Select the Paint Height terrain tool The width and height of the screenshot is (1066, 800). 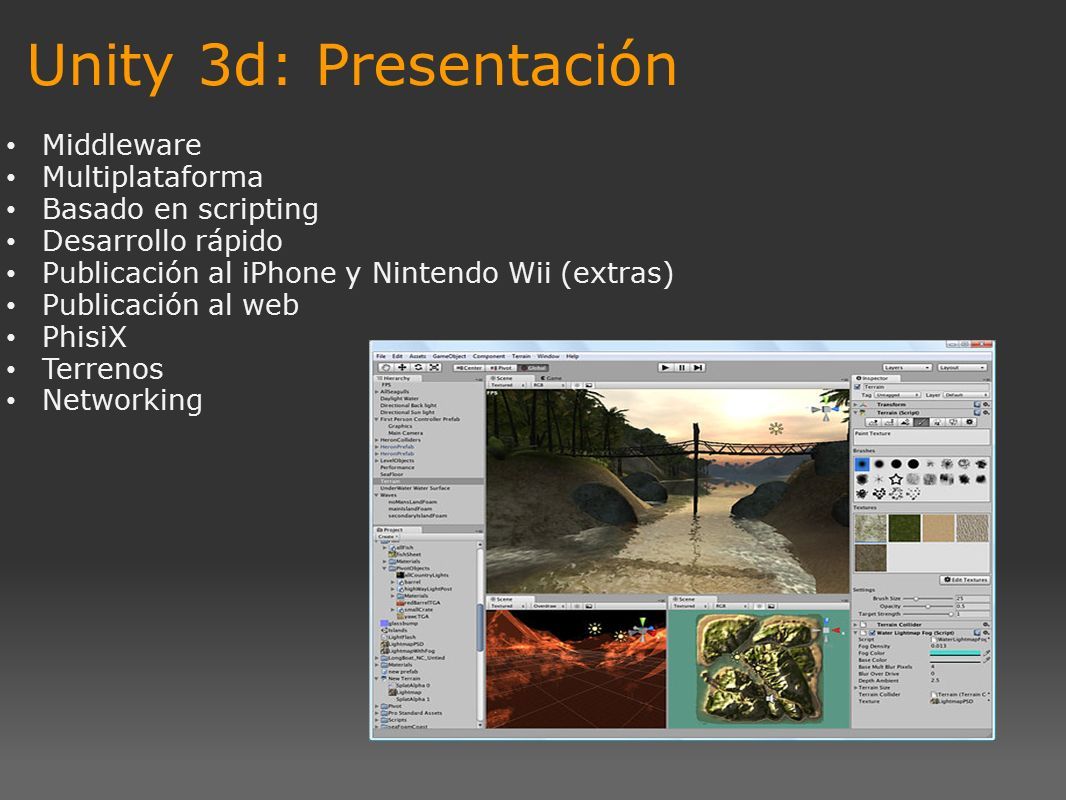click(889, 422)
